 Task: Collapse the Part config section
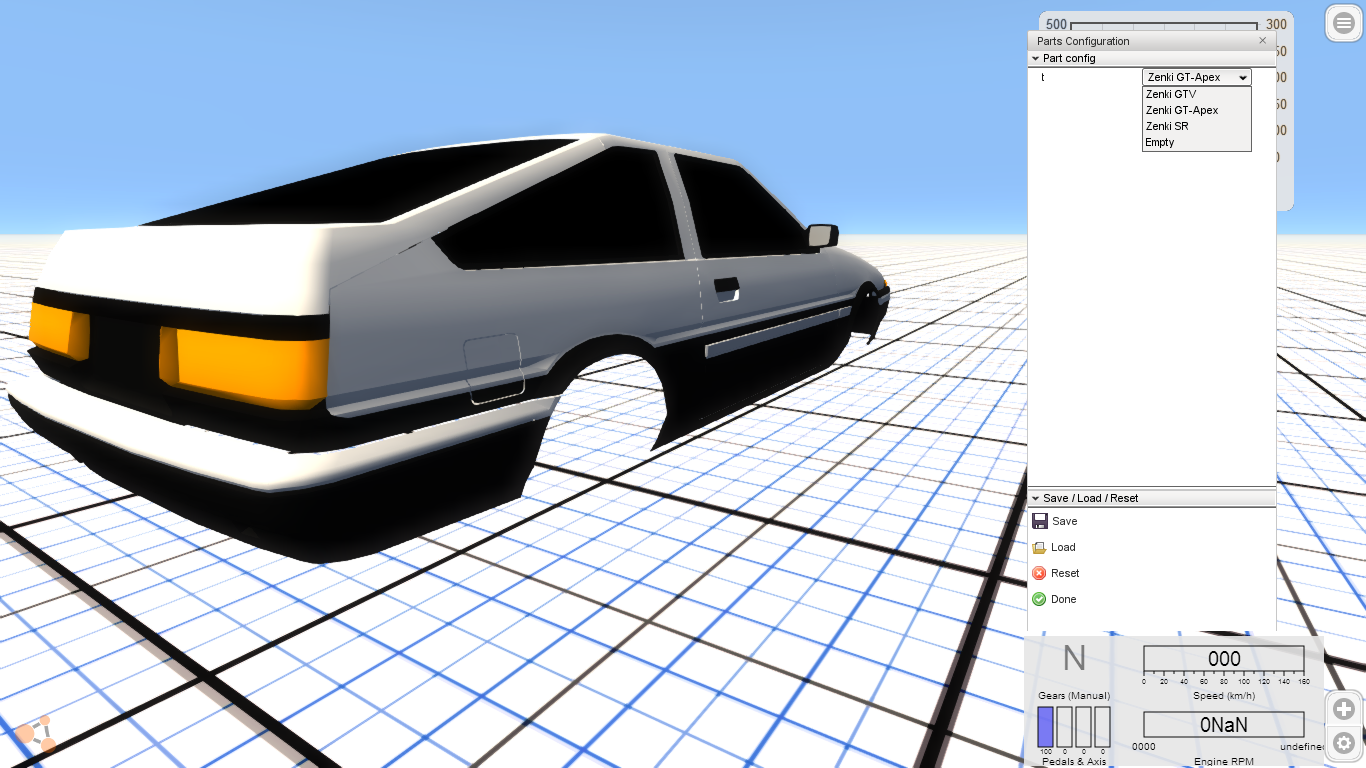pos(1036,58)
